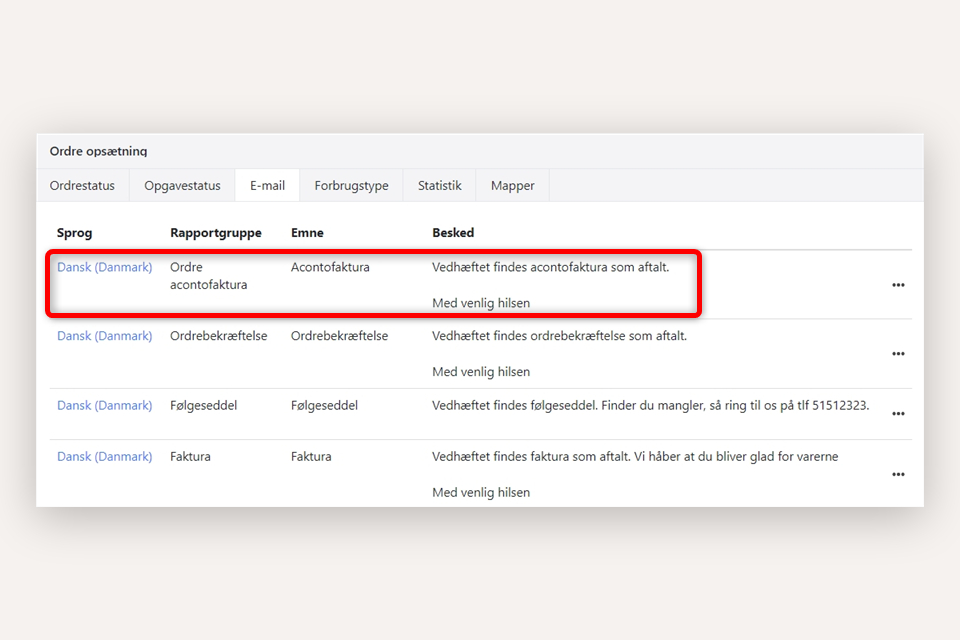960x640 pixels.
Task: Click Dansk (Danmark) link in Acontofaktura row
Action: coord(105,267)
